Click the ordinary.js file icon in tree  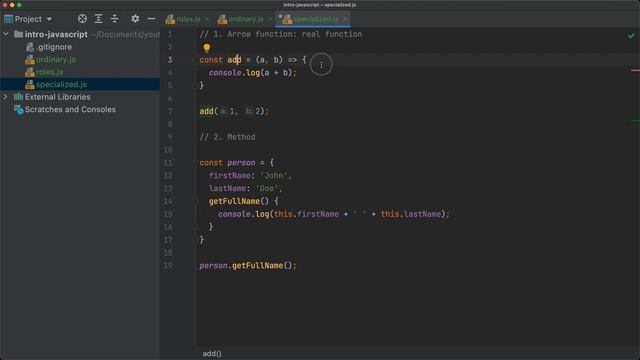[x=30, y=60]
